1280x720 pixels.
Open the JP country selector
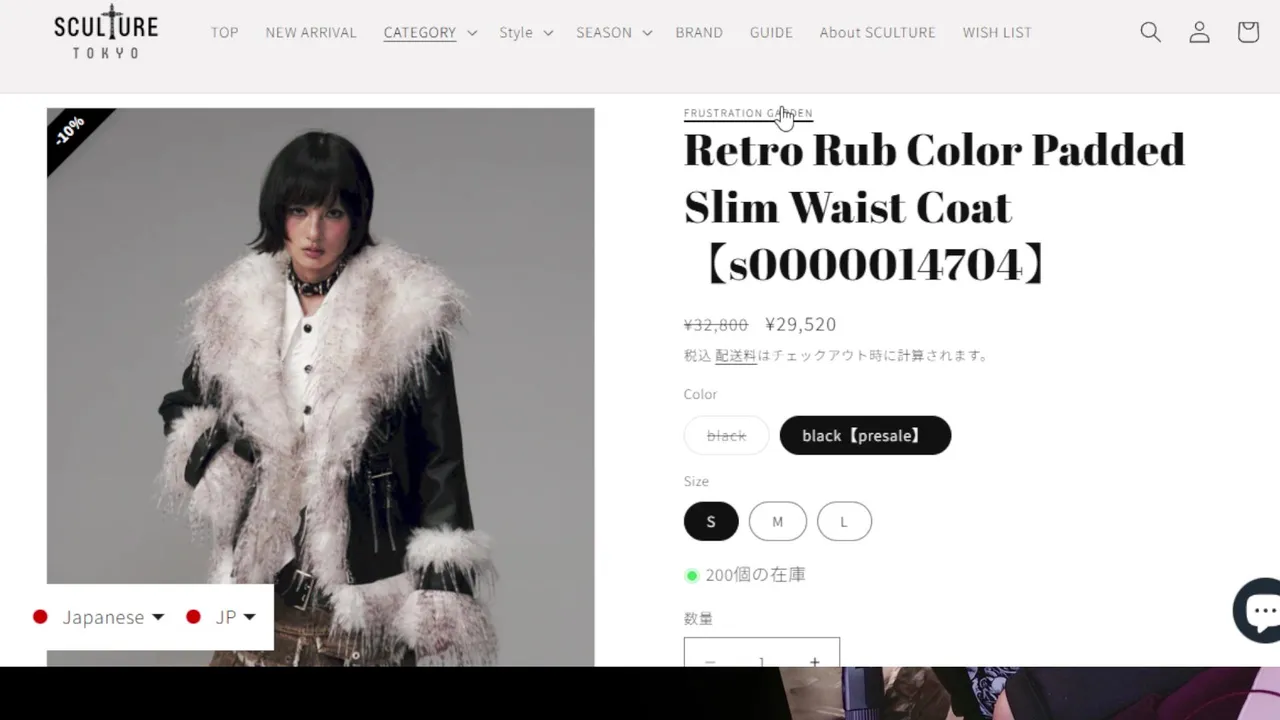click(x=222, y=617)
